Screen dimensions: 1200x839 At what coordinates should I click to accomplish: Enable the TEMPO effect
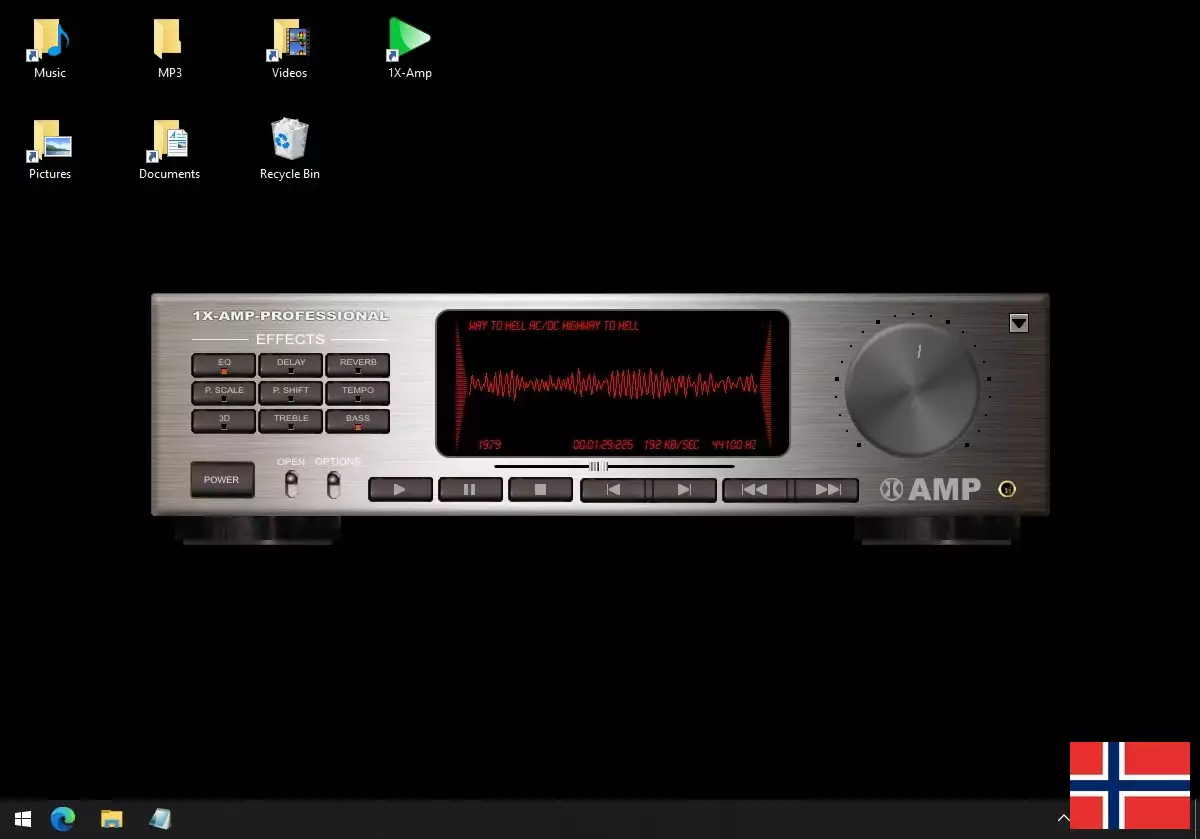[x=357, y=391]
